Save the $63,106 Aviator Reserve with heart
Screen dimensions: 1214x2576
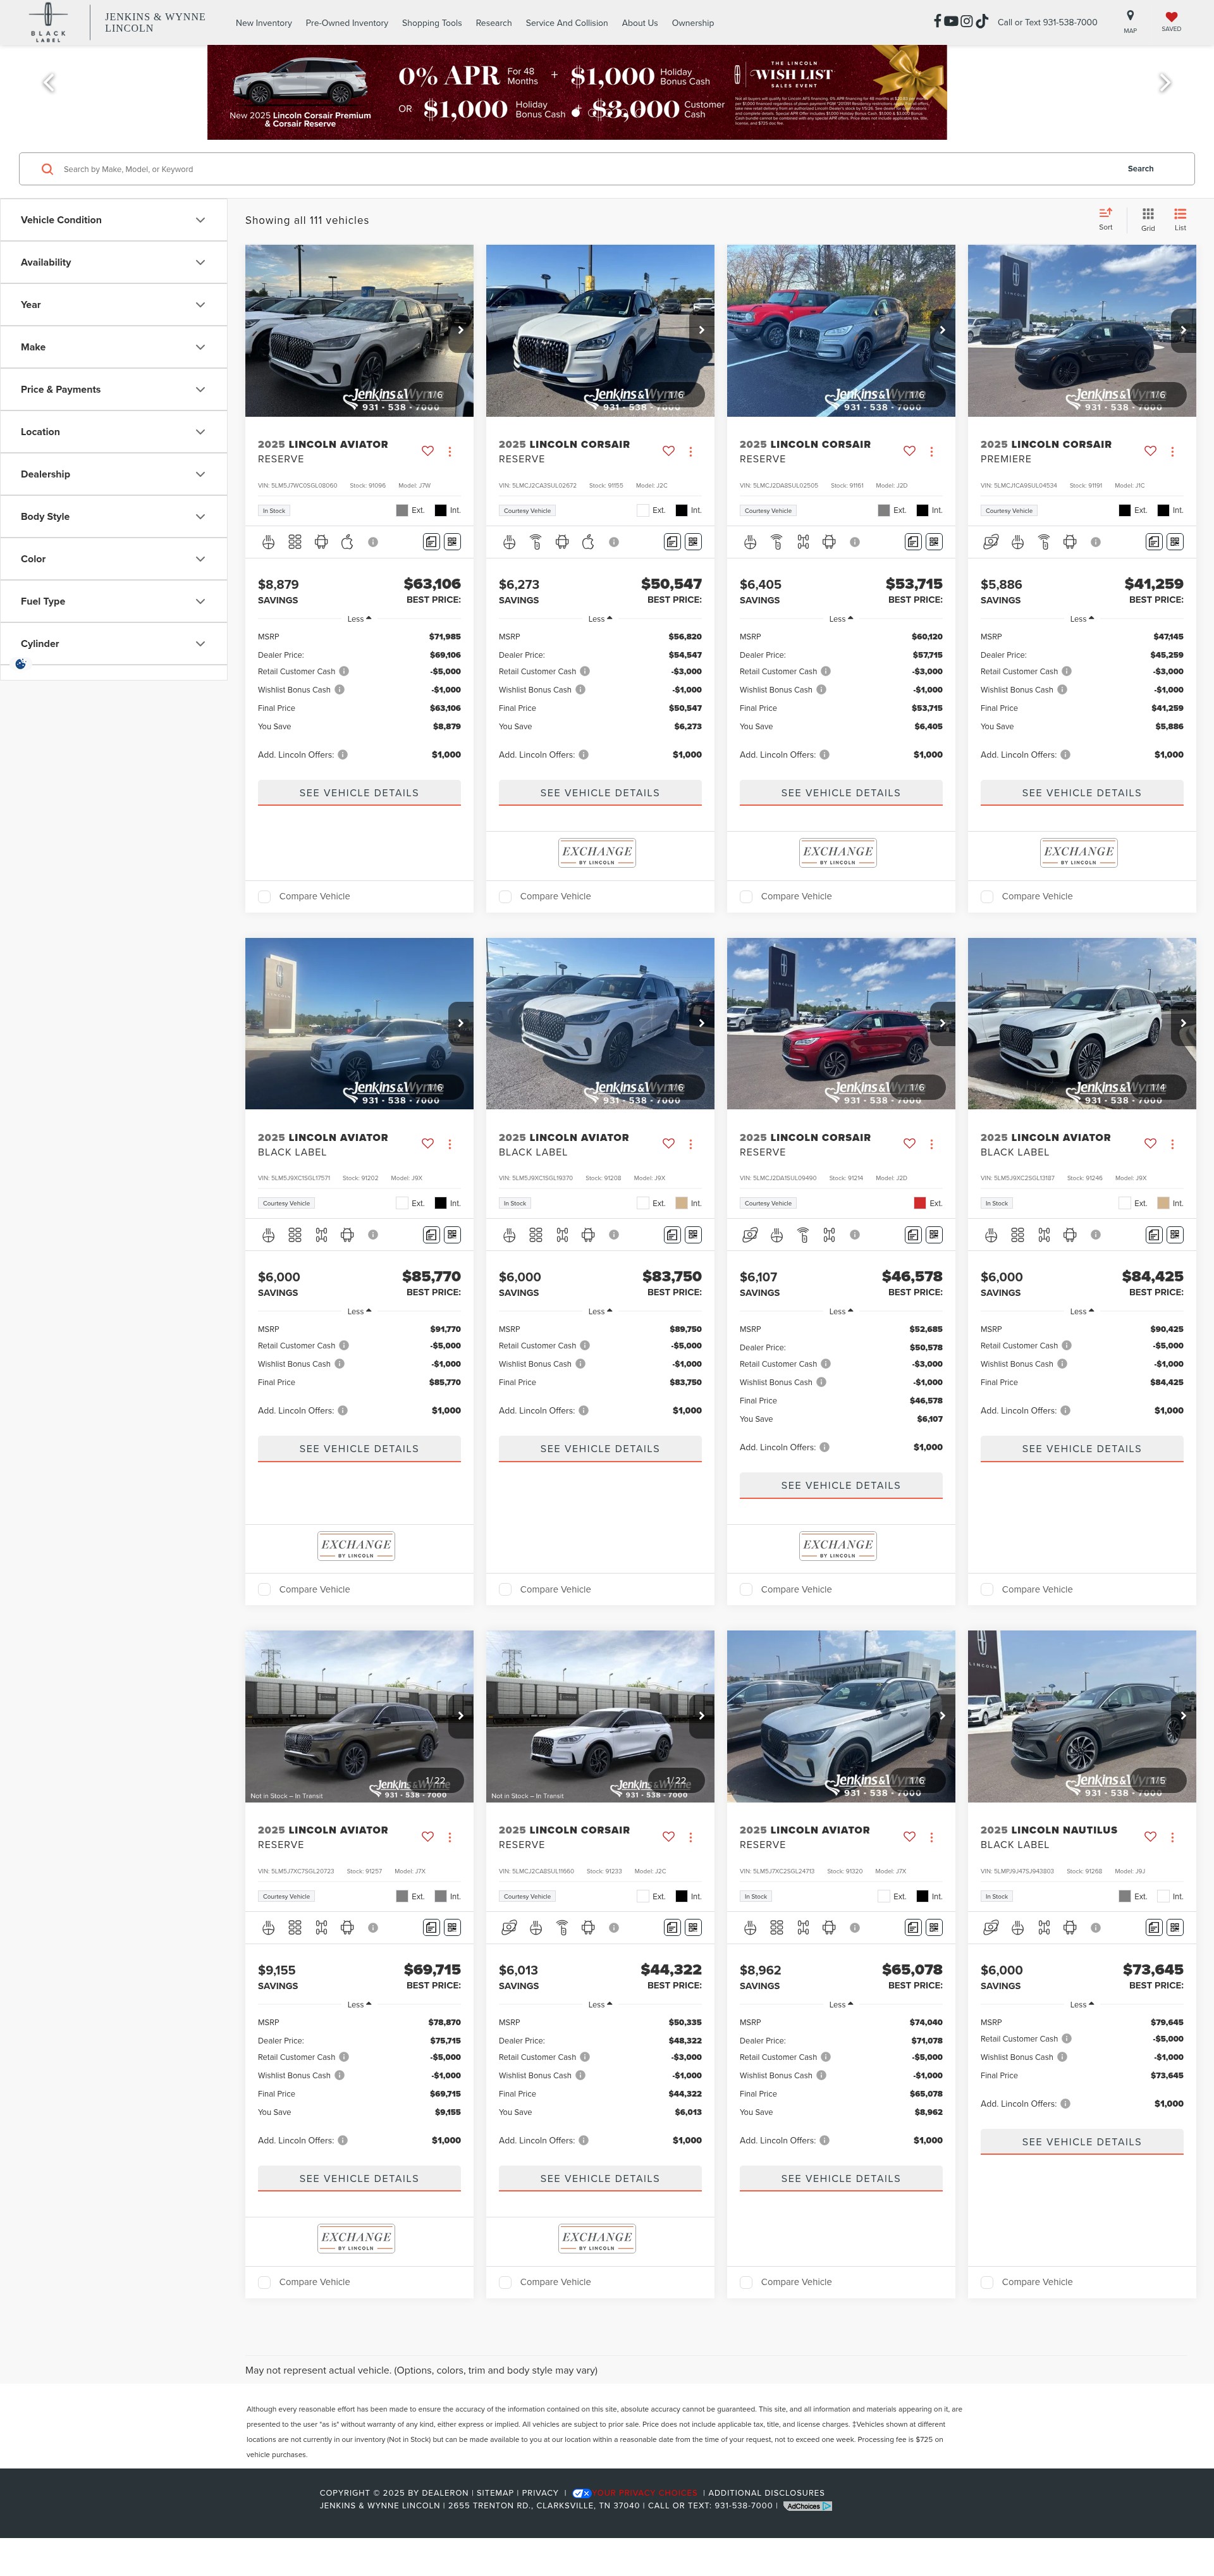click(428, 451)
